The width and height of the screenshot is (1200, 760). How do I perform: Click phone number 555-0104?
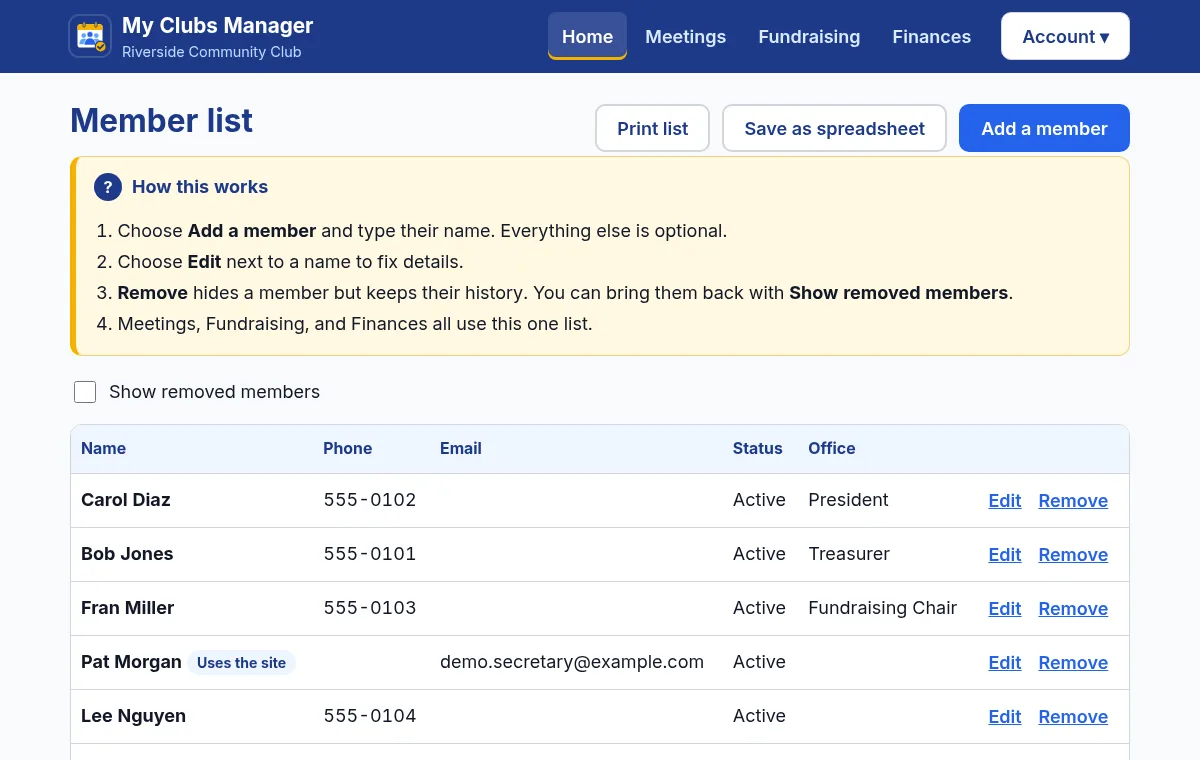pos(369,716)
